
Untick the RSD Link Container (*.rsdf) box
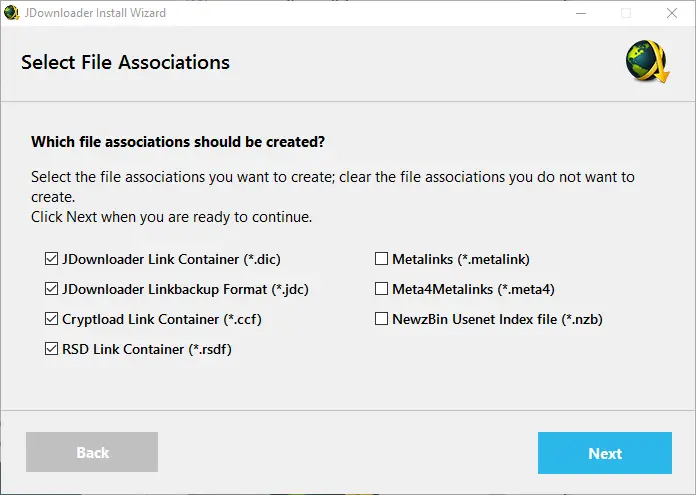(x=51, y=349)
